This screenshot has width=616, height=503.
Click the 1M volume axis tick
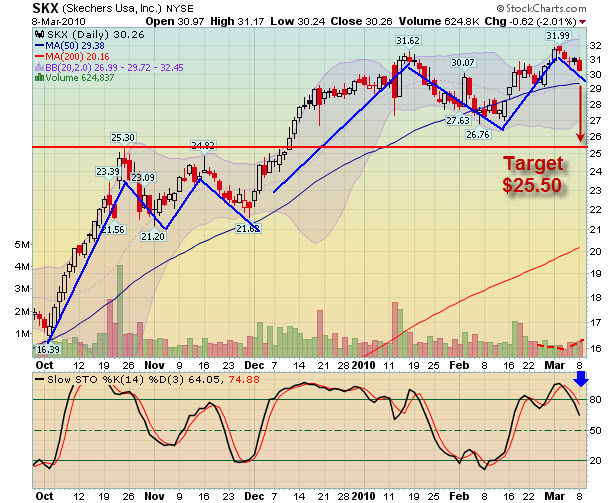tap(22, 334)
